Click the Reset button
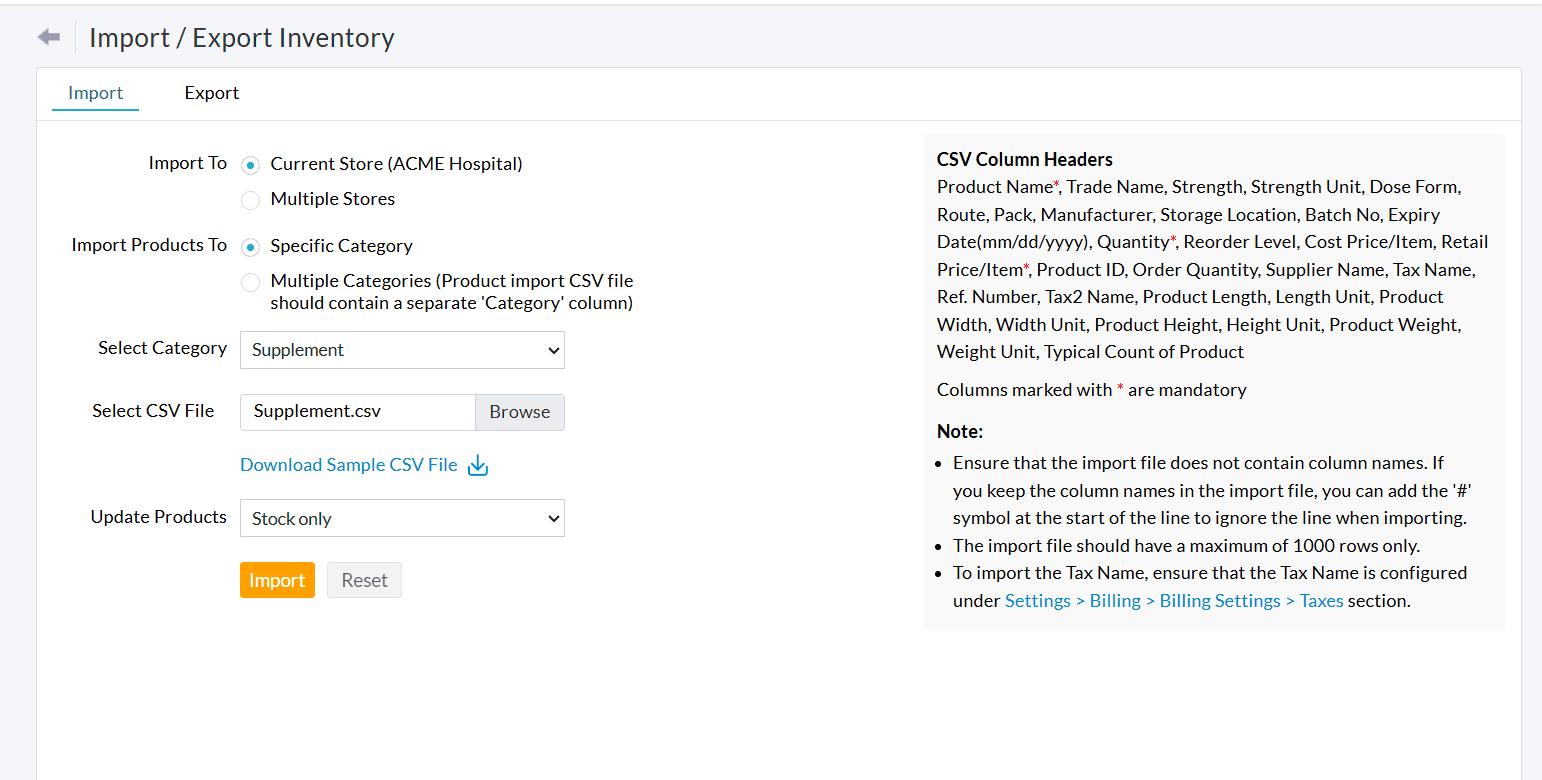The image size is (1542, 780). [x=364, y=580]
